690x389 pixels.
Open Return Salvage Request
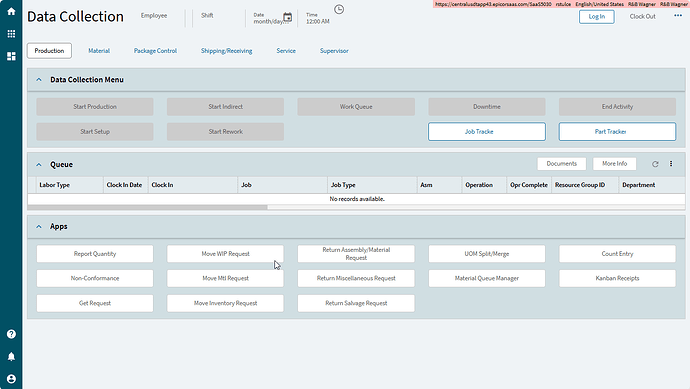[x=356, y=303]
